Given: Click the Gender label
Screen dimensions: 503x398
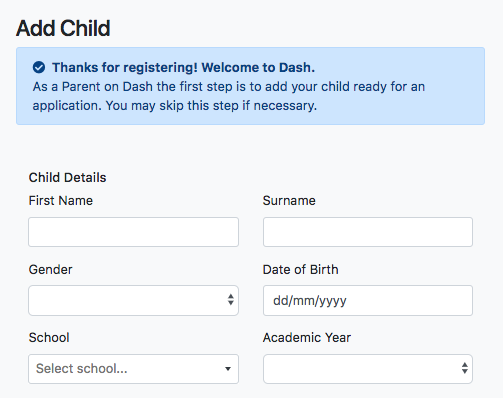Looking at the screenshot, I should click(x=50, y=269).
